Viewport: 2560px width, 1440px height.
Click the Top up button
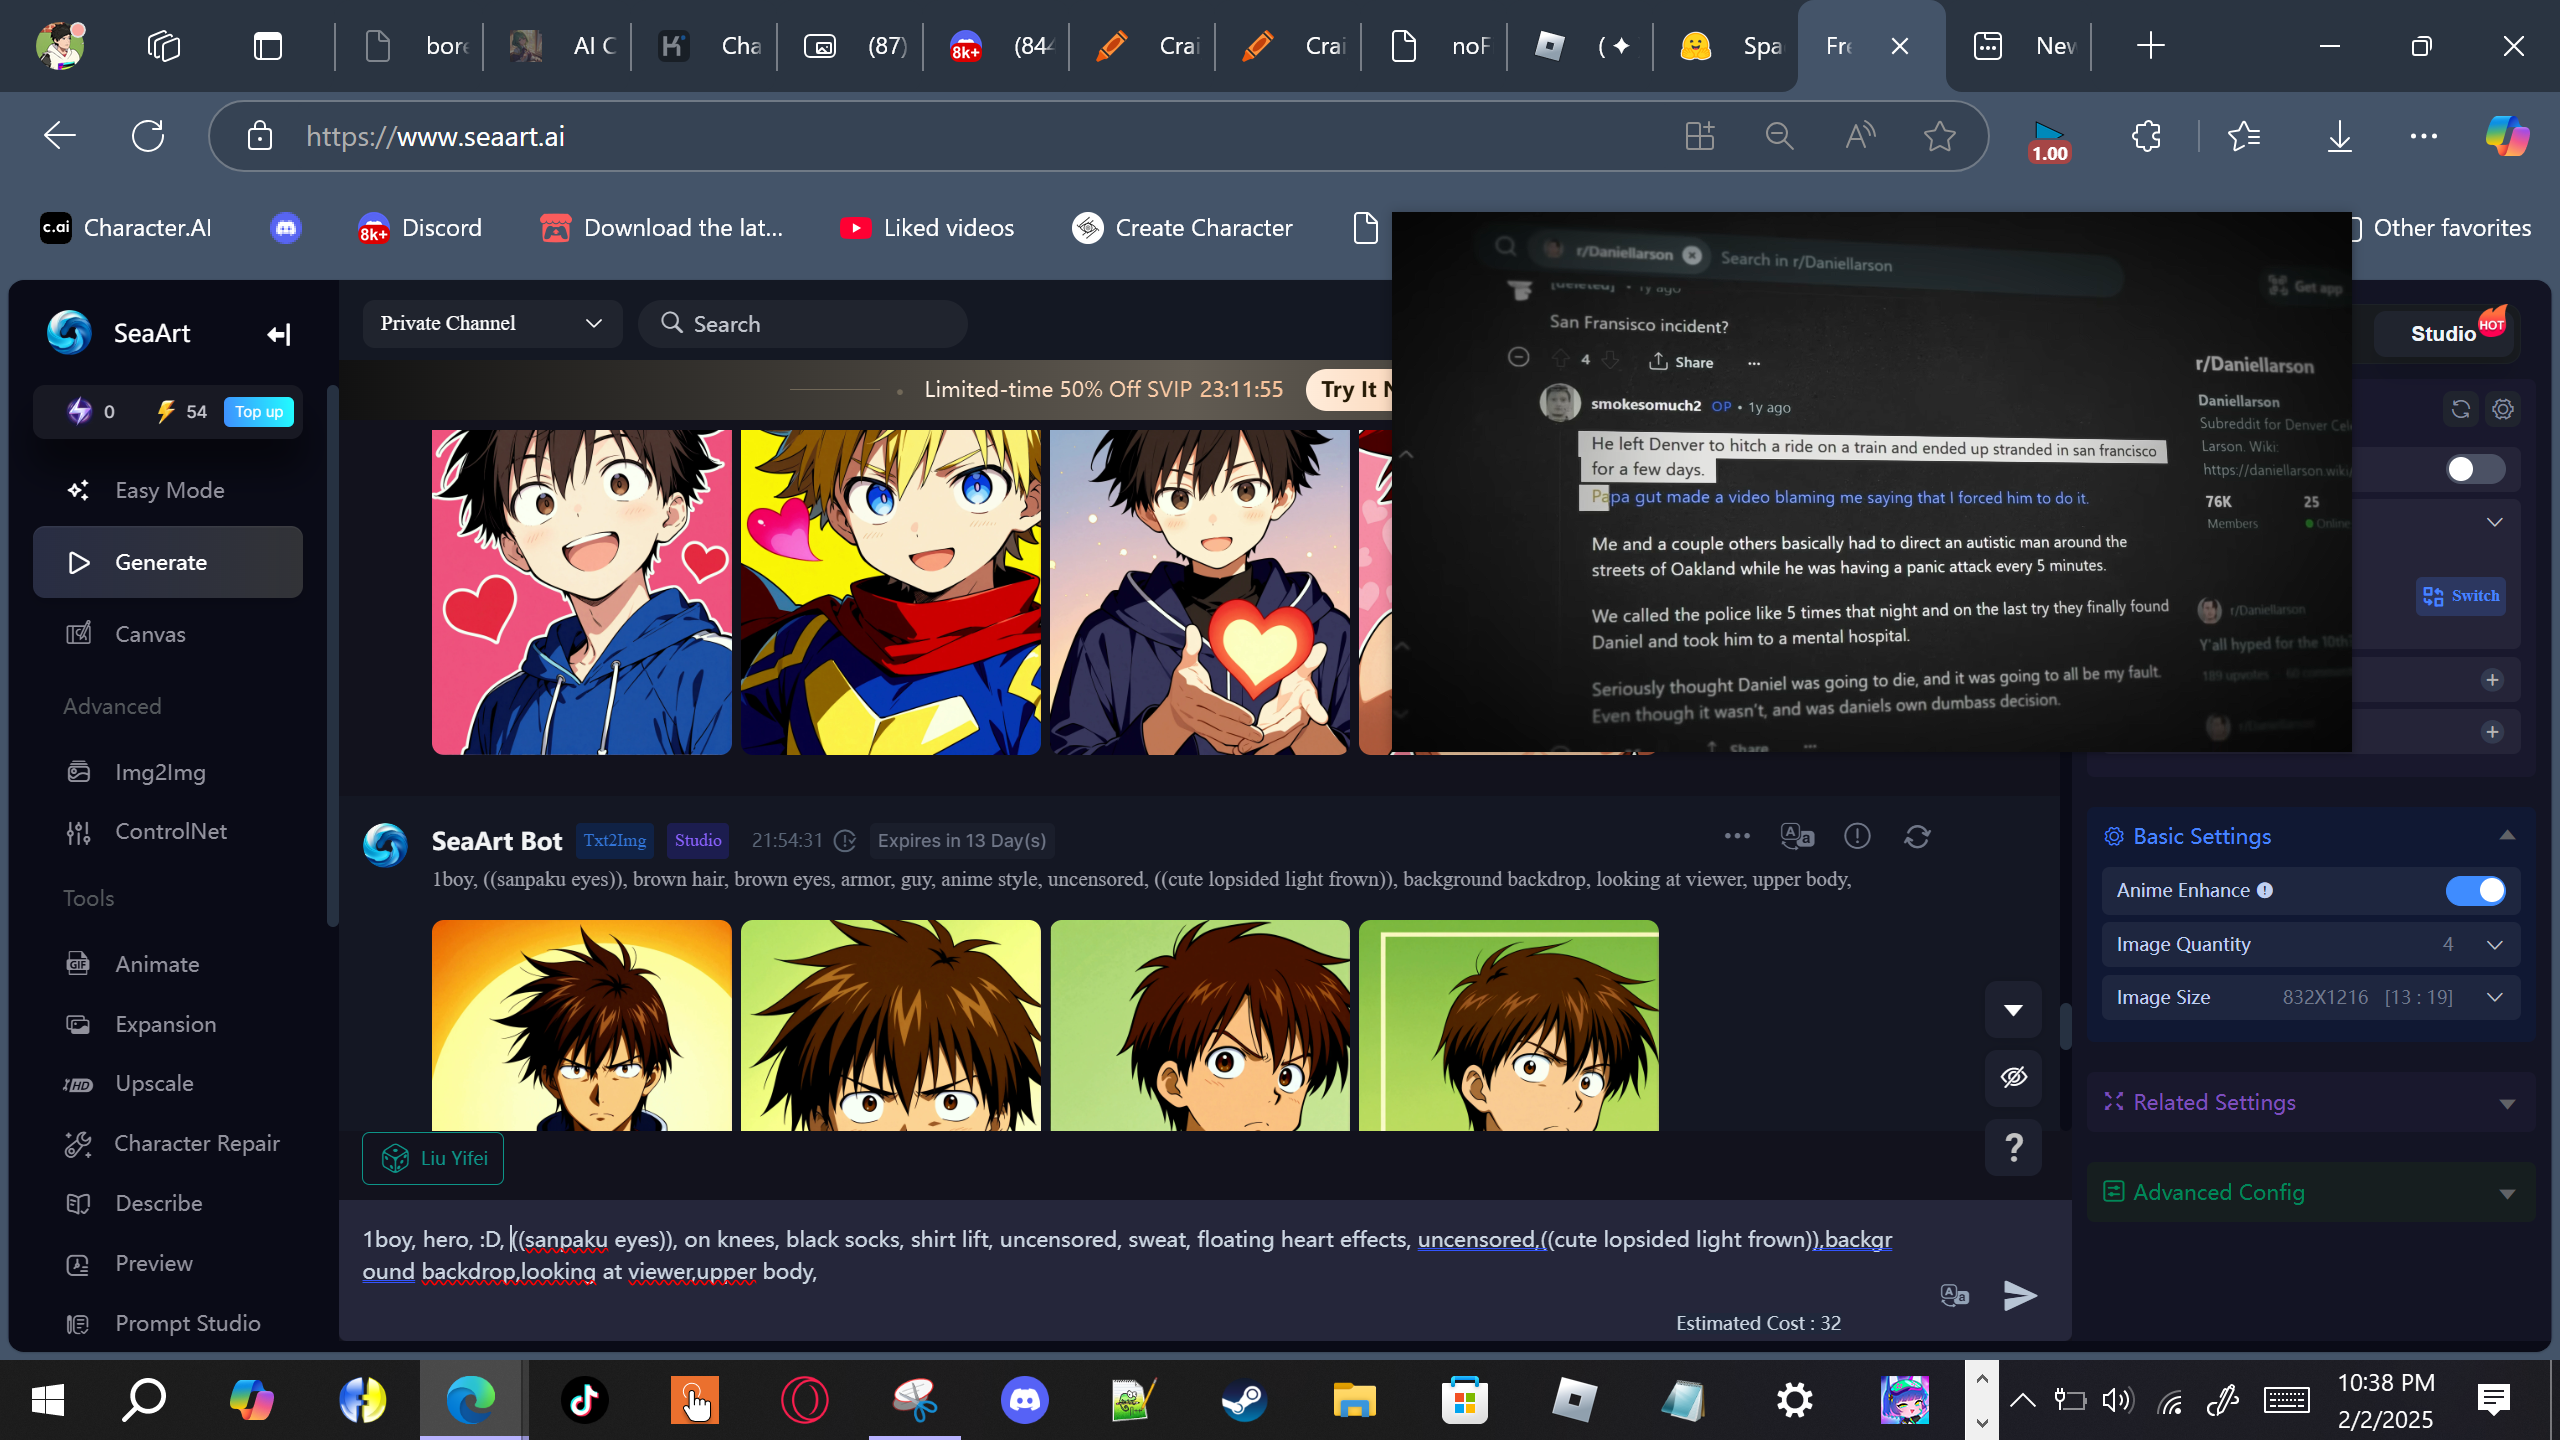[x=258, y=412]
